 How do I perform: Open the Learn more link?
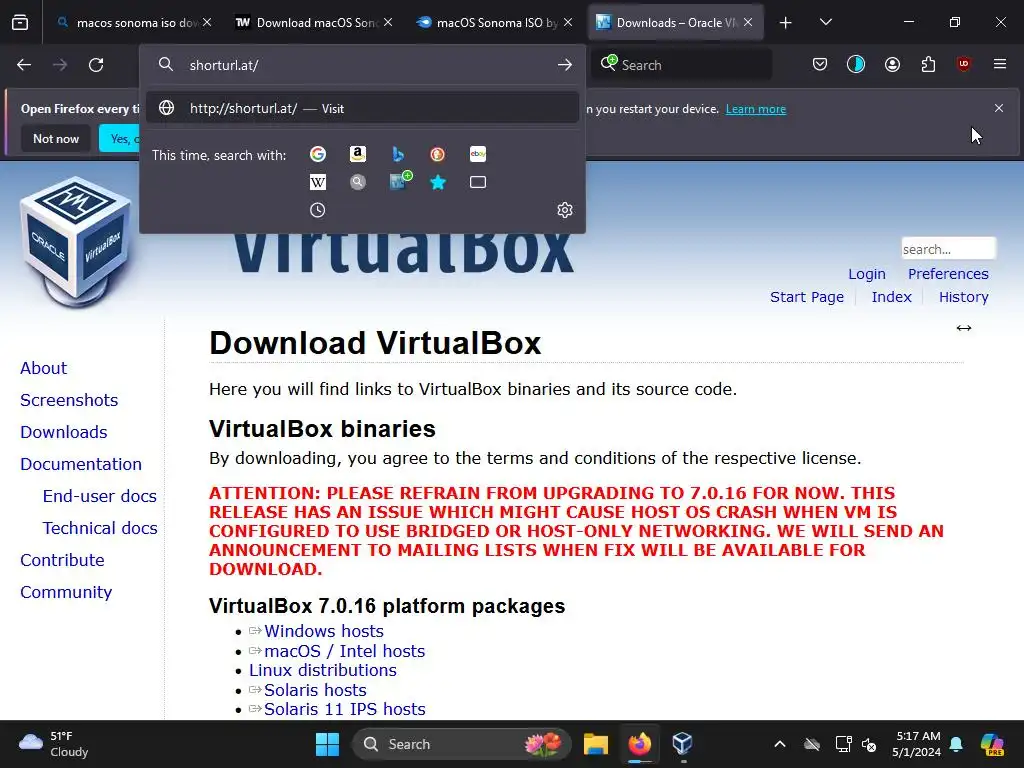pyautogui.click(x=756, y=109)
